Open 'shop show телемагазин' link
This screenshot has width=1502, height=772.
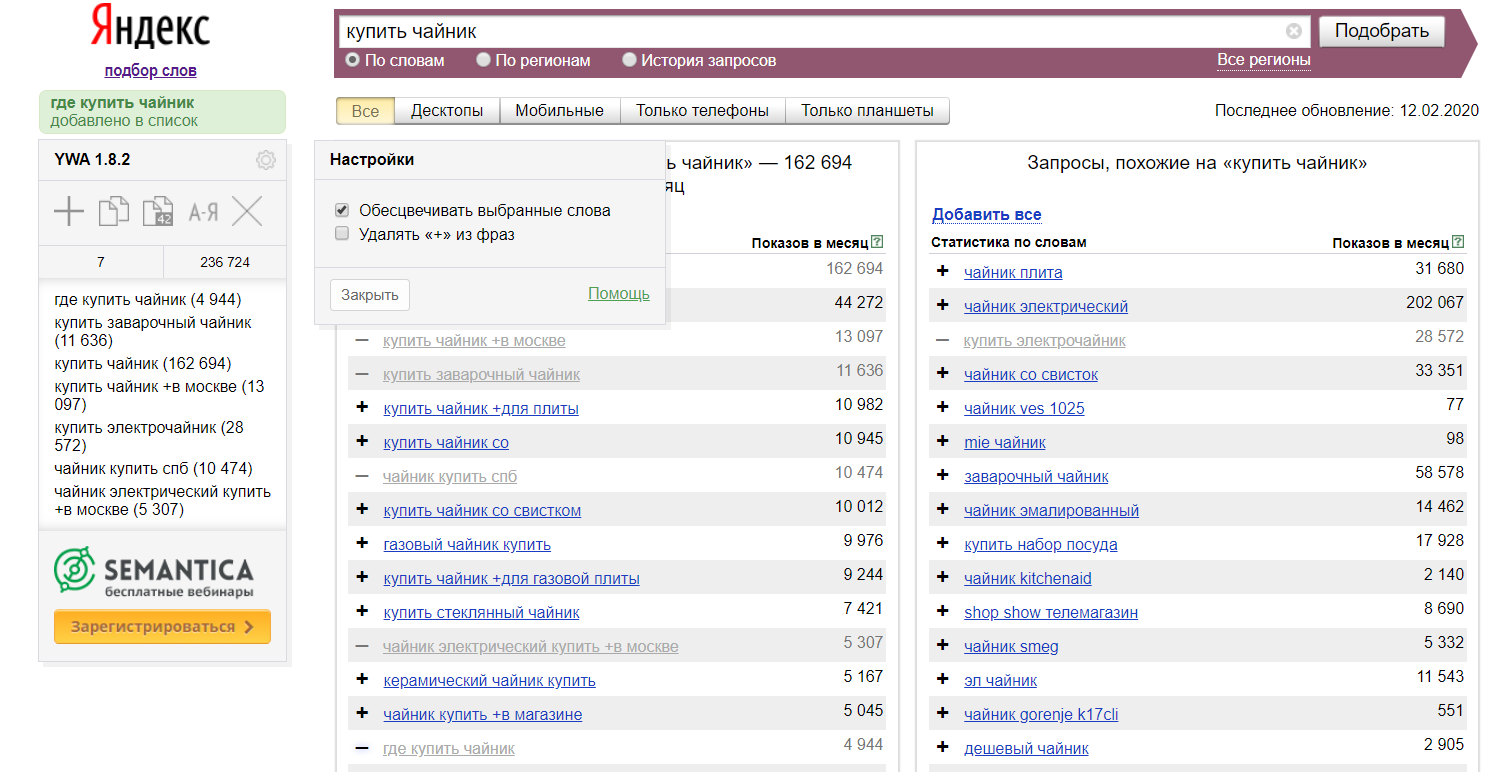[1051, 612]
